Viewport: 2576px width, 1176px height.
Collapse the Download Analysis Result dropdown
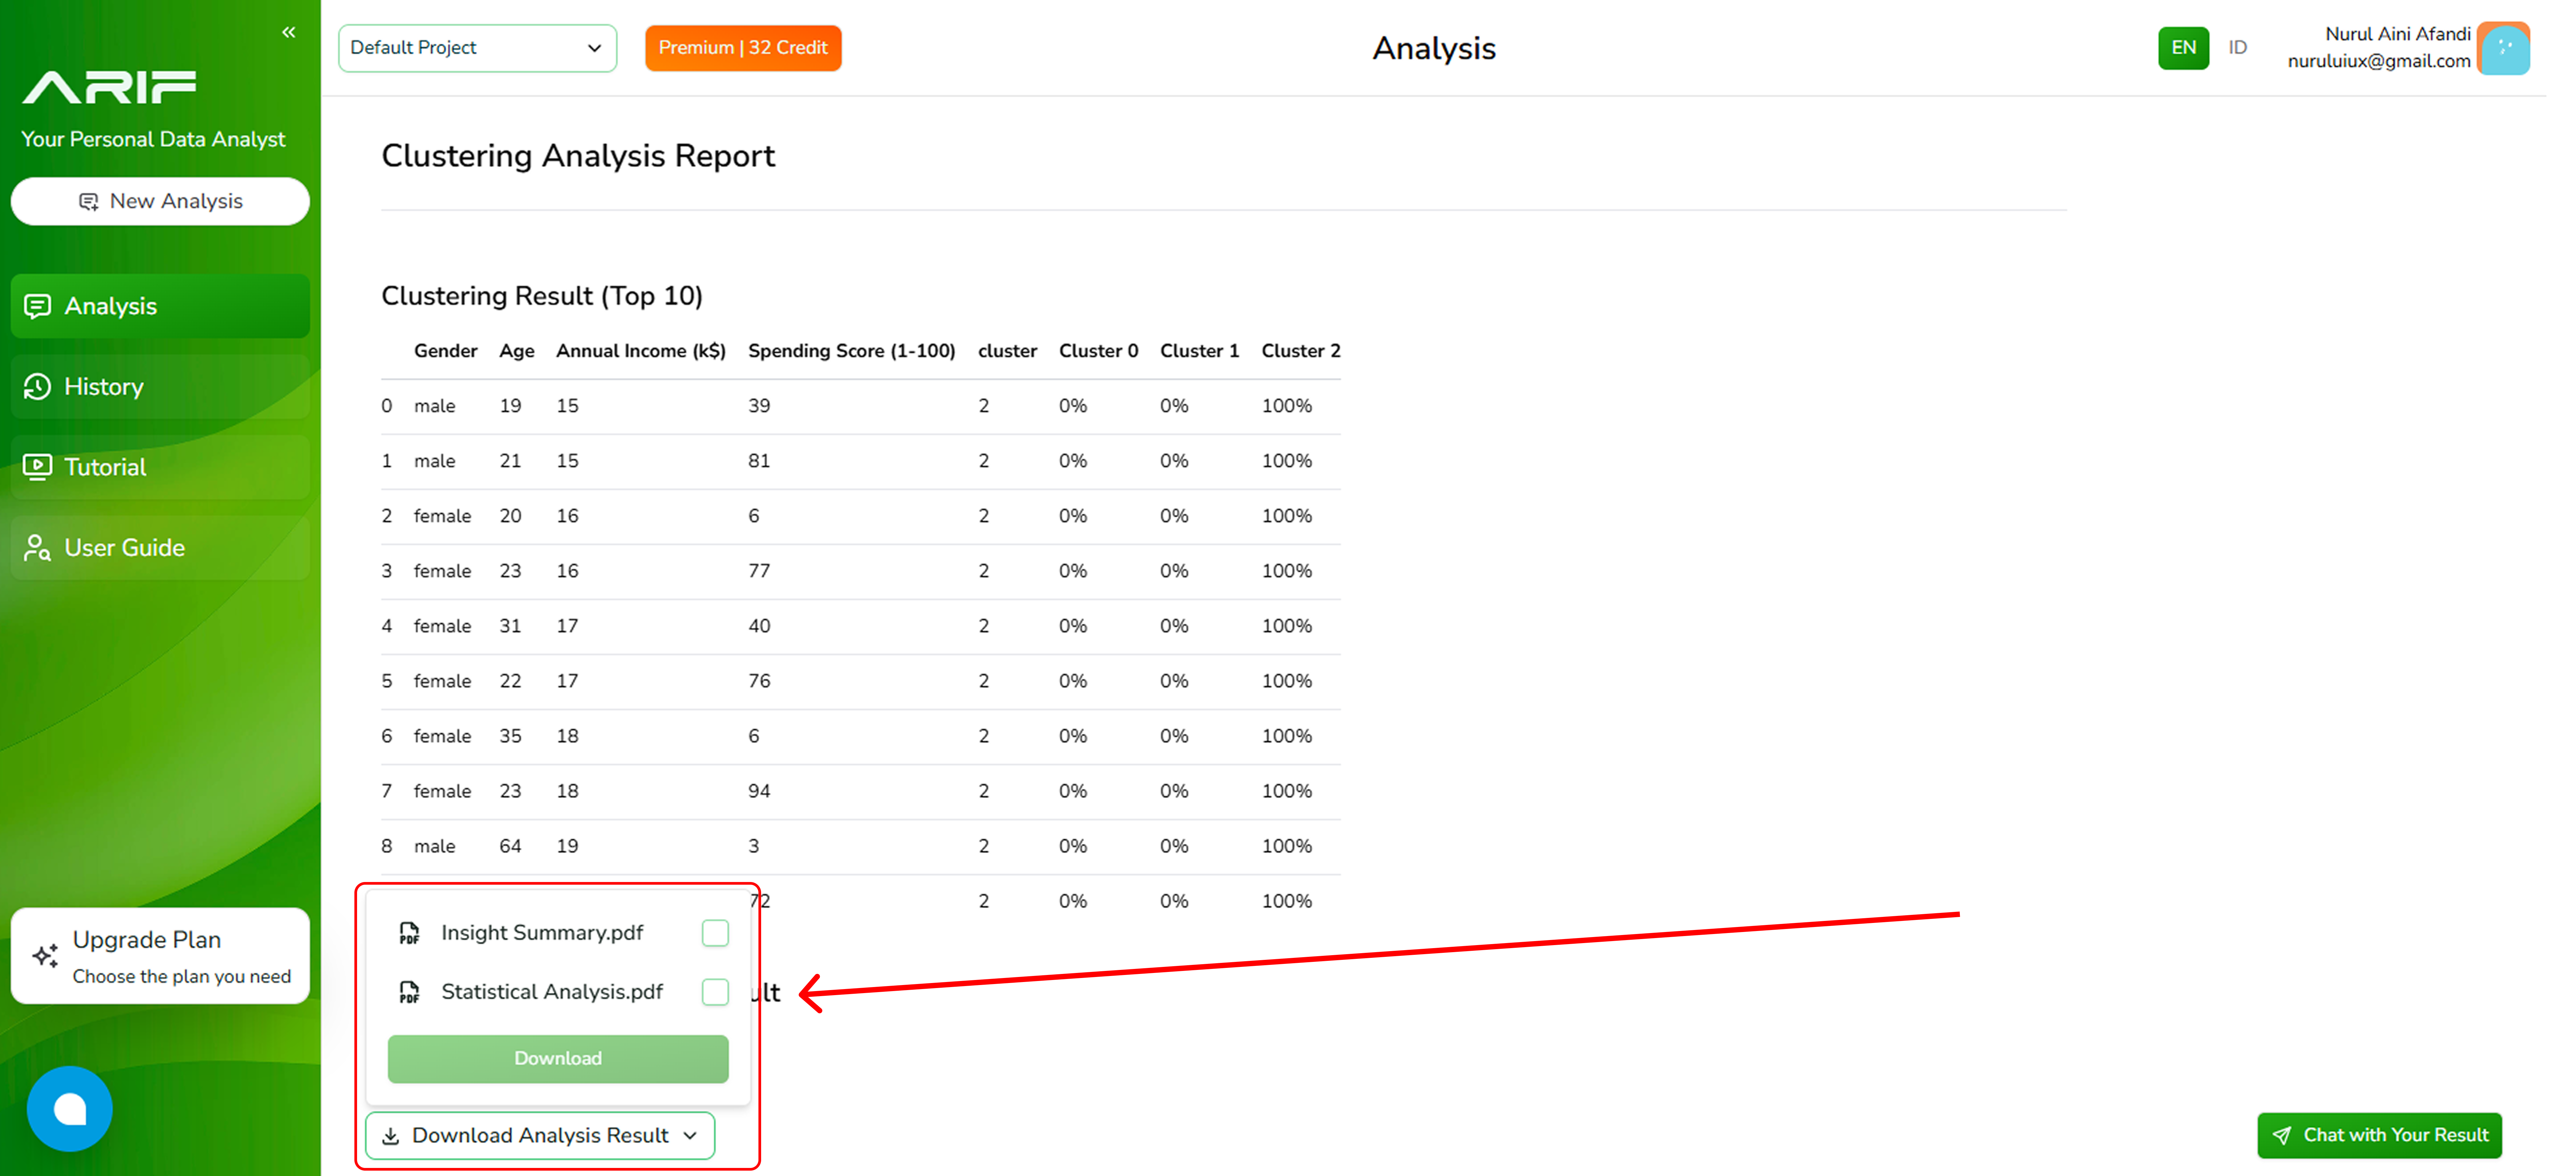click(x=540, y=1135)
